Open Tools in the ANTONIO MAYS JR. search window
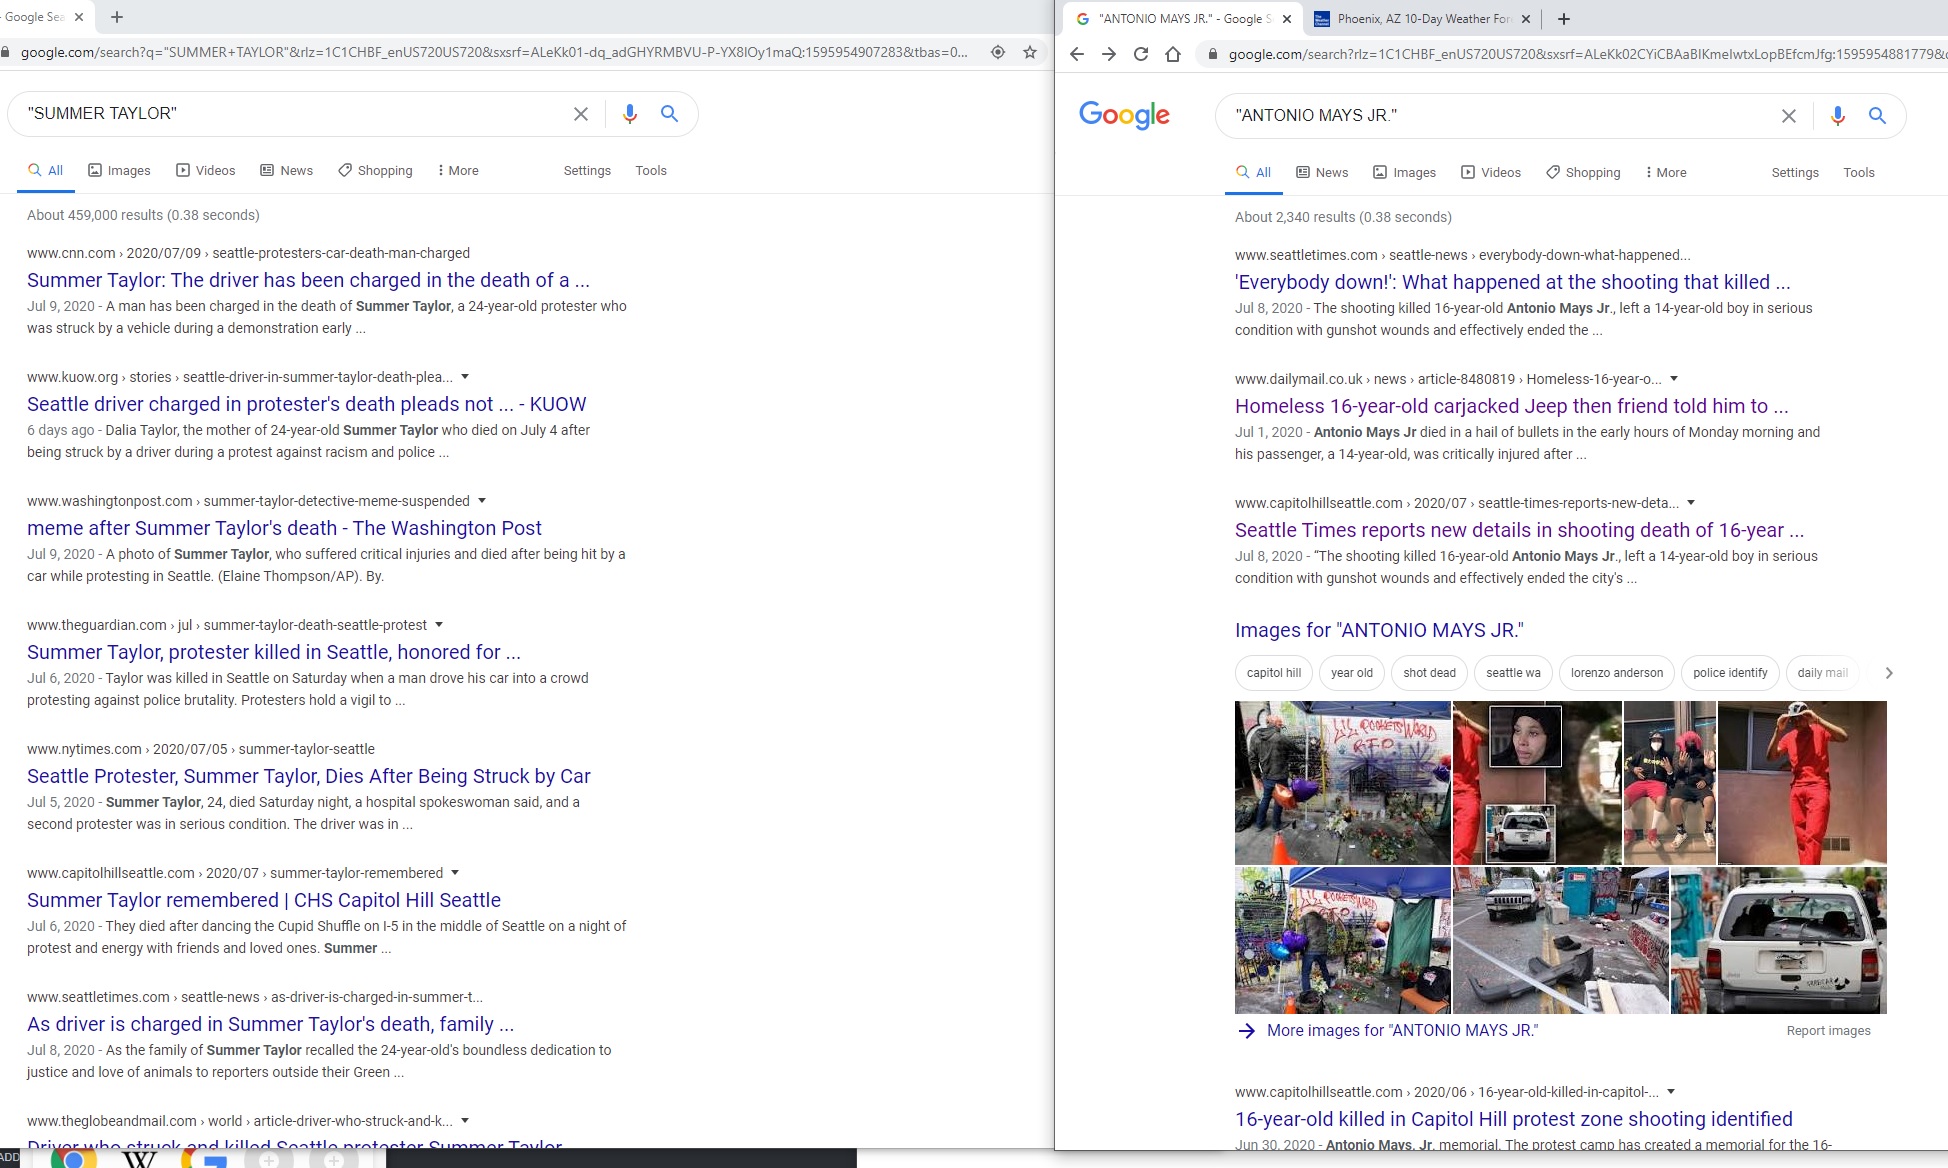 point(1859,173)
